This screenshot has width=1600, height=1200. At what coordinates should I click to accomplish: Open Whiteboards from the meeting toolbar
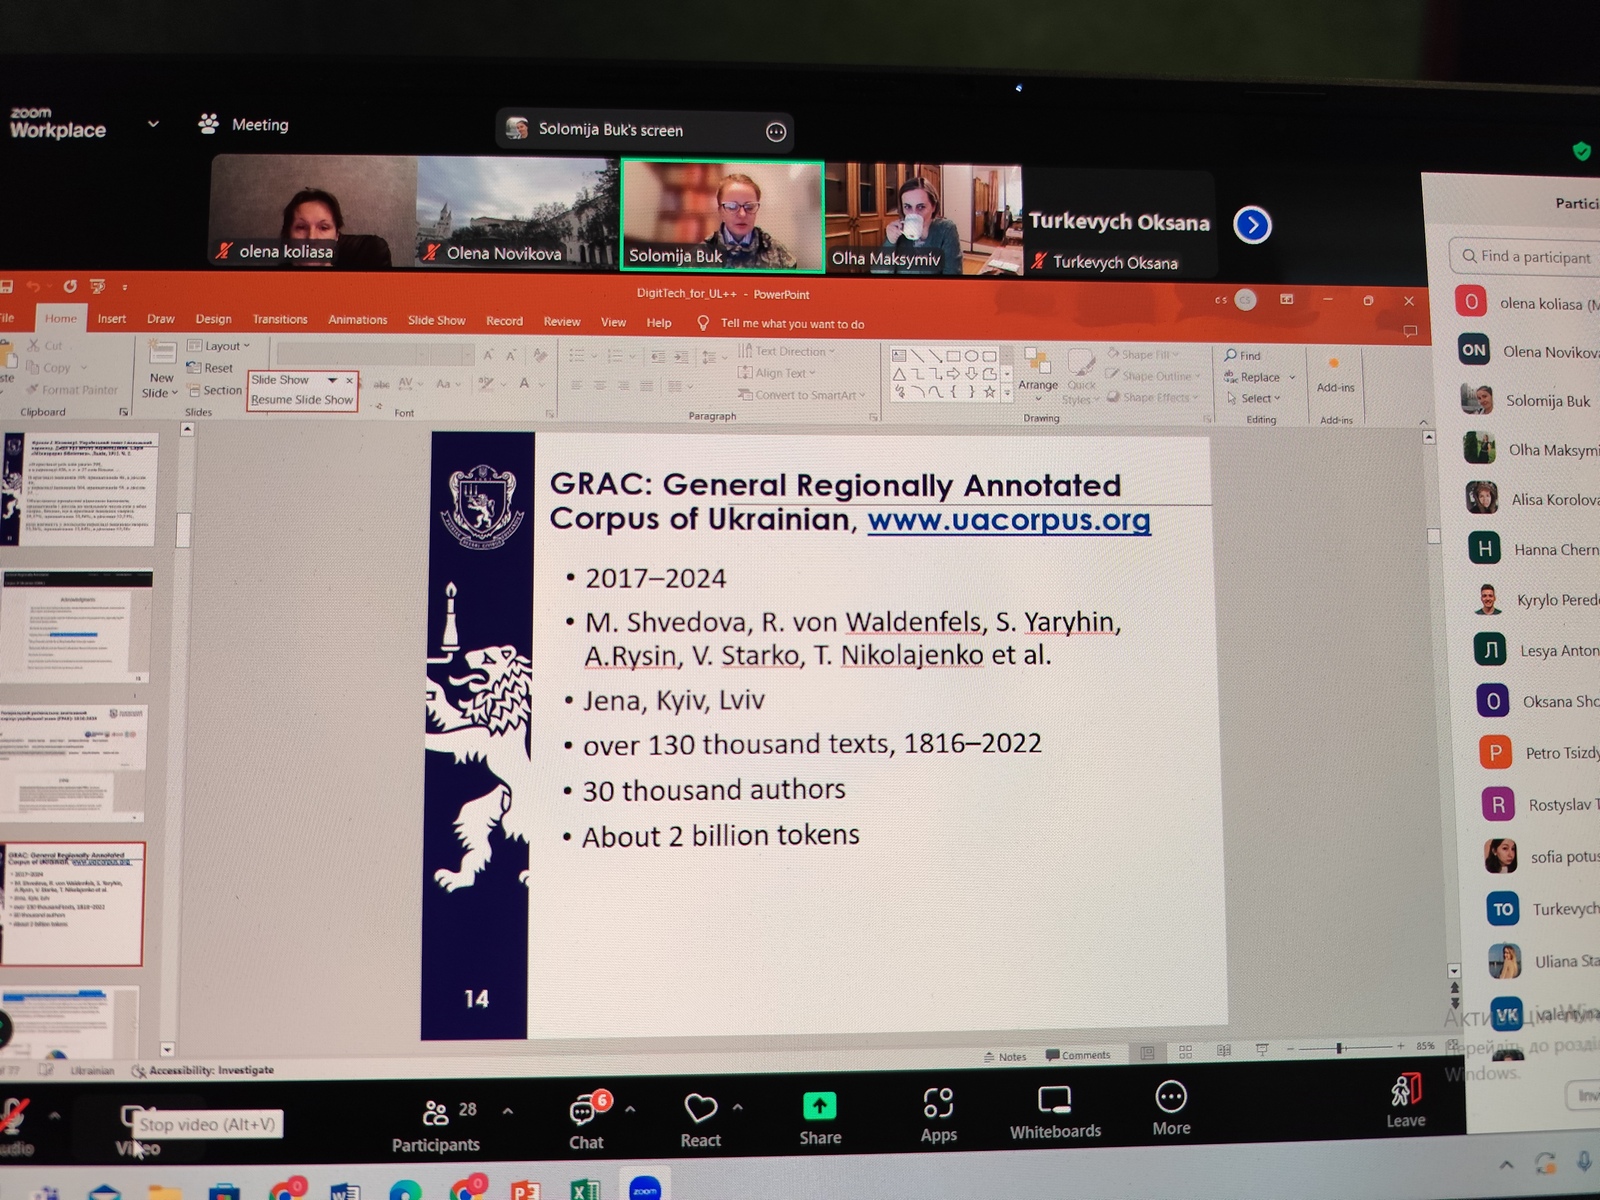coord(1054,1101)
